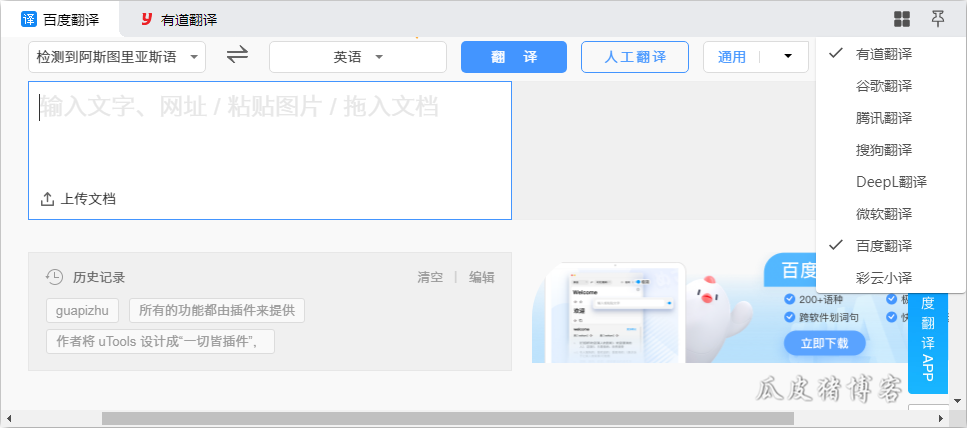This screenshot has width=967, height=428.
Task: Expand the 通用 domain dropdown arrow
Action: pyautogui.click(x=788, y=57)
